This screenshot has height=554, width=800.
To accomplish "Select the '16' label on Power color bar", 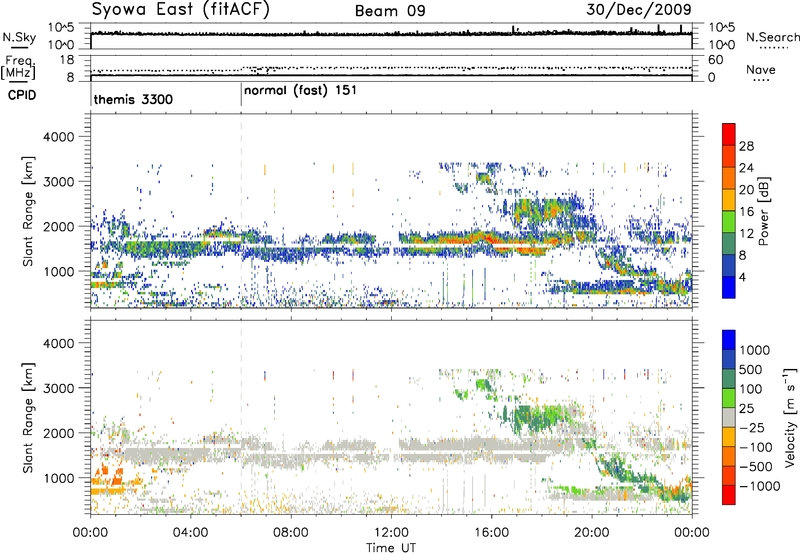I will pos(746,212).
